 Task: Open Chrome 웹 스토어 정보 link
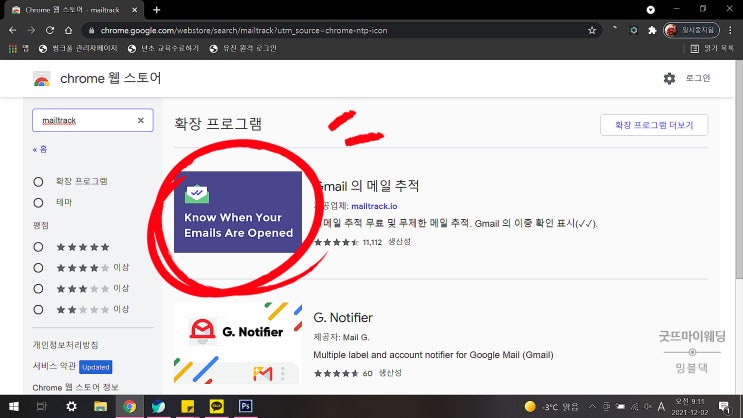[75, 387]
